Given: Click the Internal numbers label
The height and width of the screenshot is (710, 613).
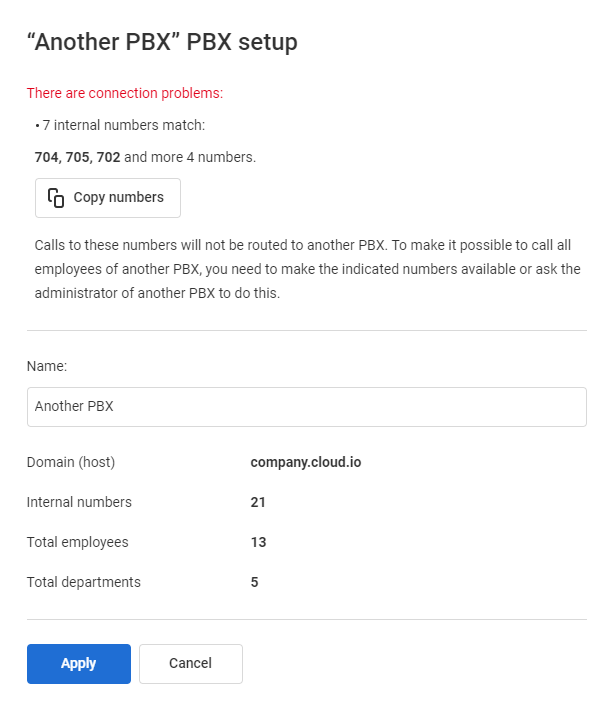Looking at the screenshot, I should [79, 502].
